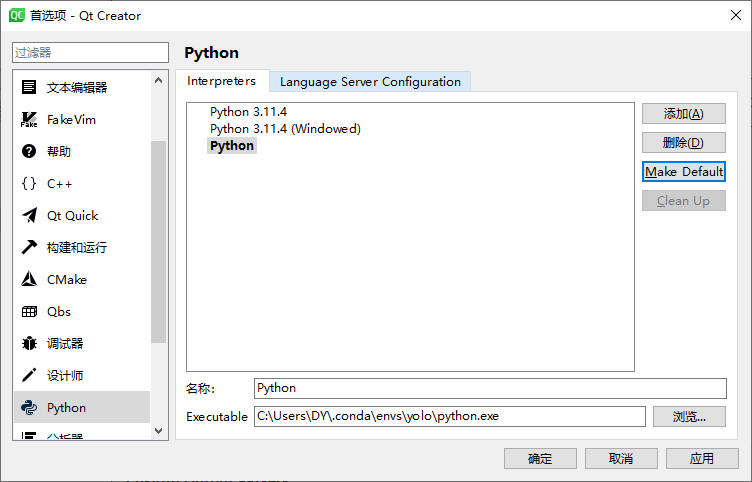
Task: Close the 首选项 dialog window
Action: click(736, 15)
